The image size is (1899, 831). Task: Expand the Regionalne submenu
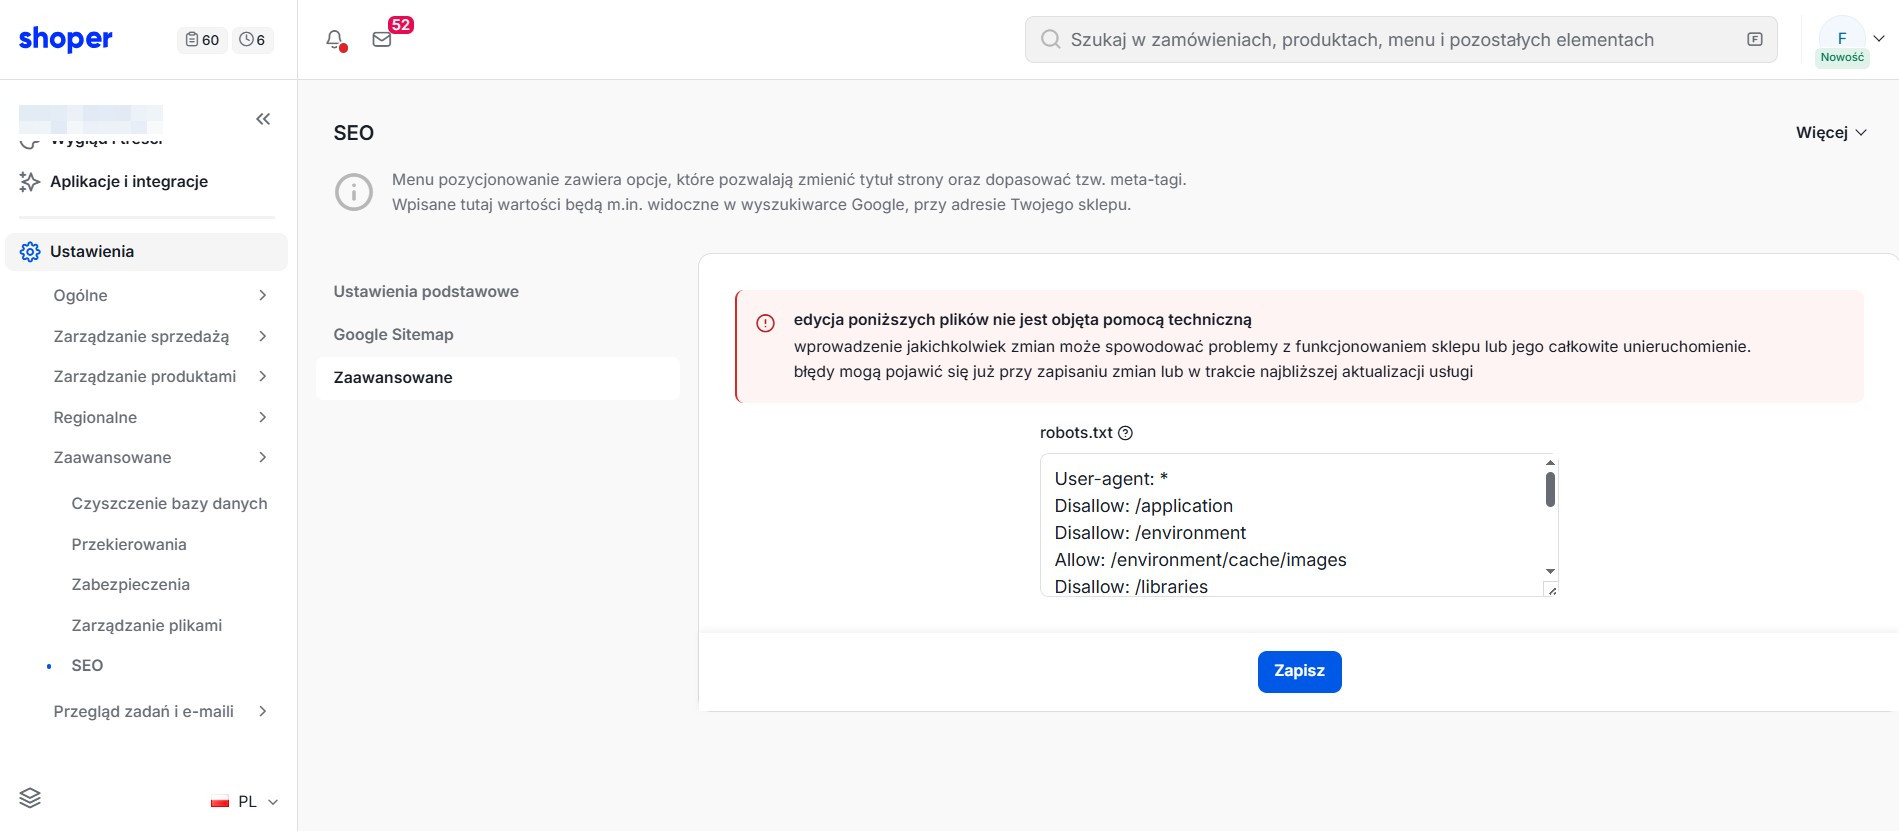[262, 417]
